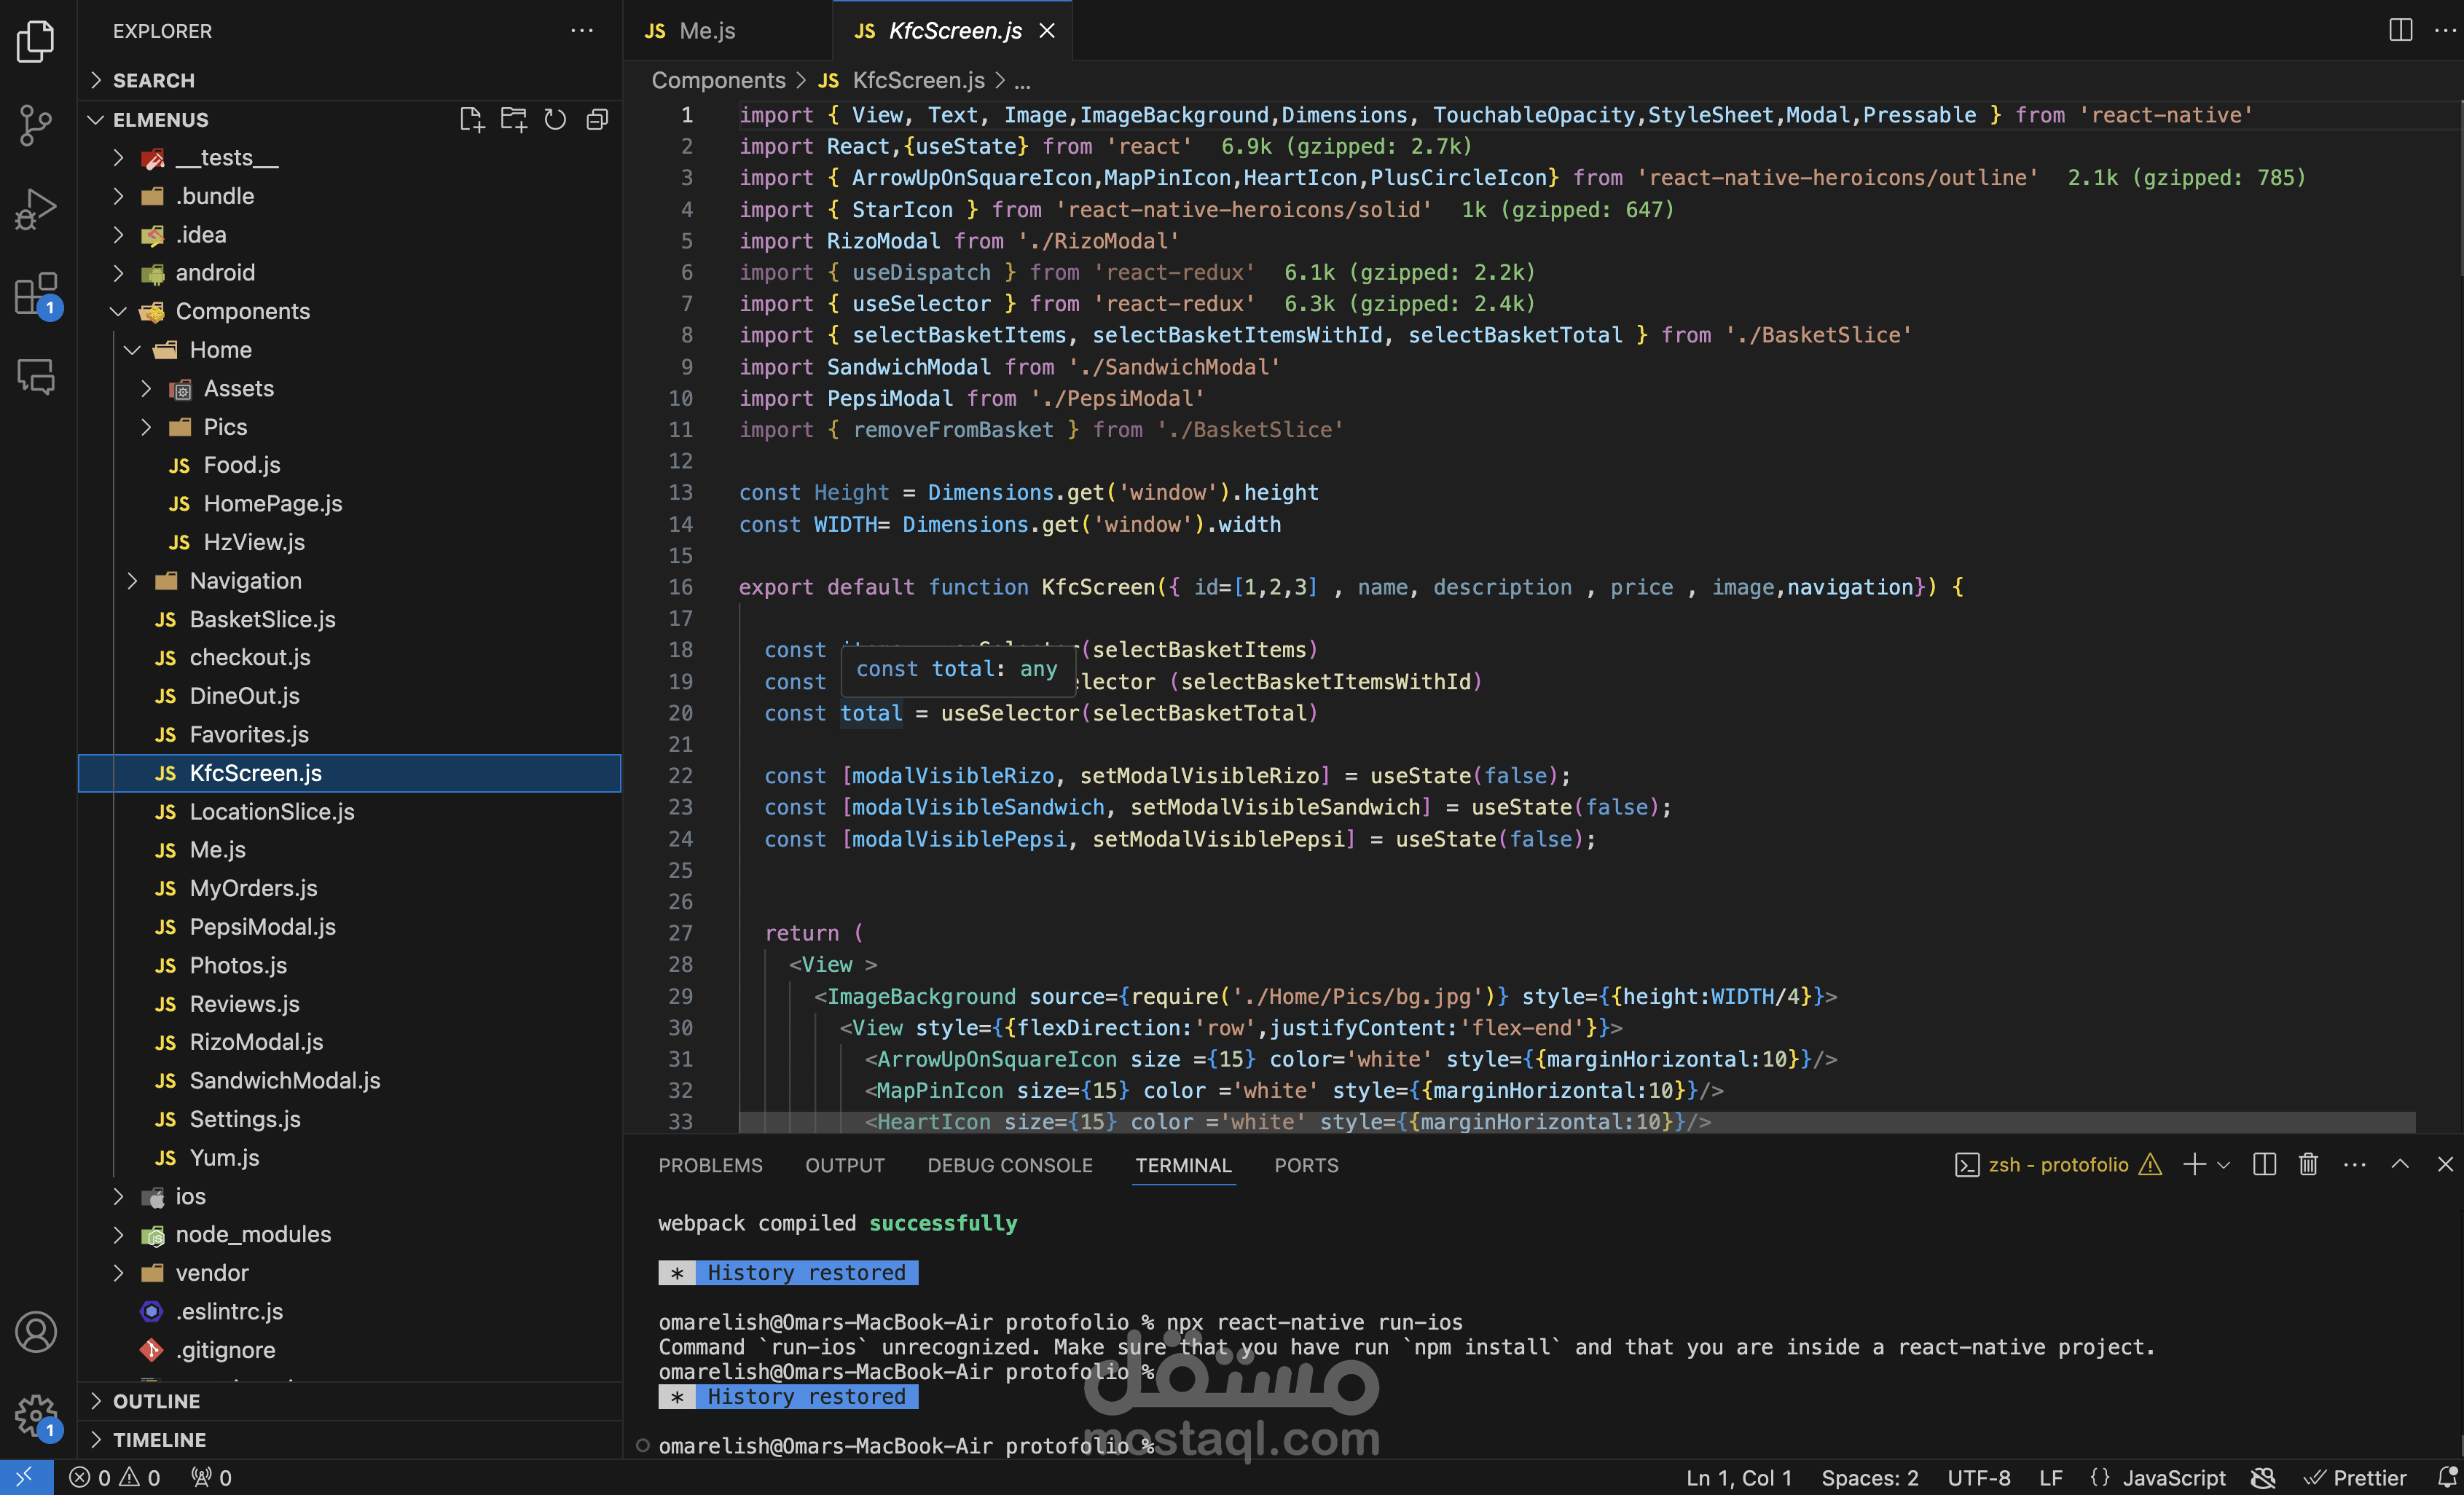
Task: Open the Source Control view
Action: point(36,126)
